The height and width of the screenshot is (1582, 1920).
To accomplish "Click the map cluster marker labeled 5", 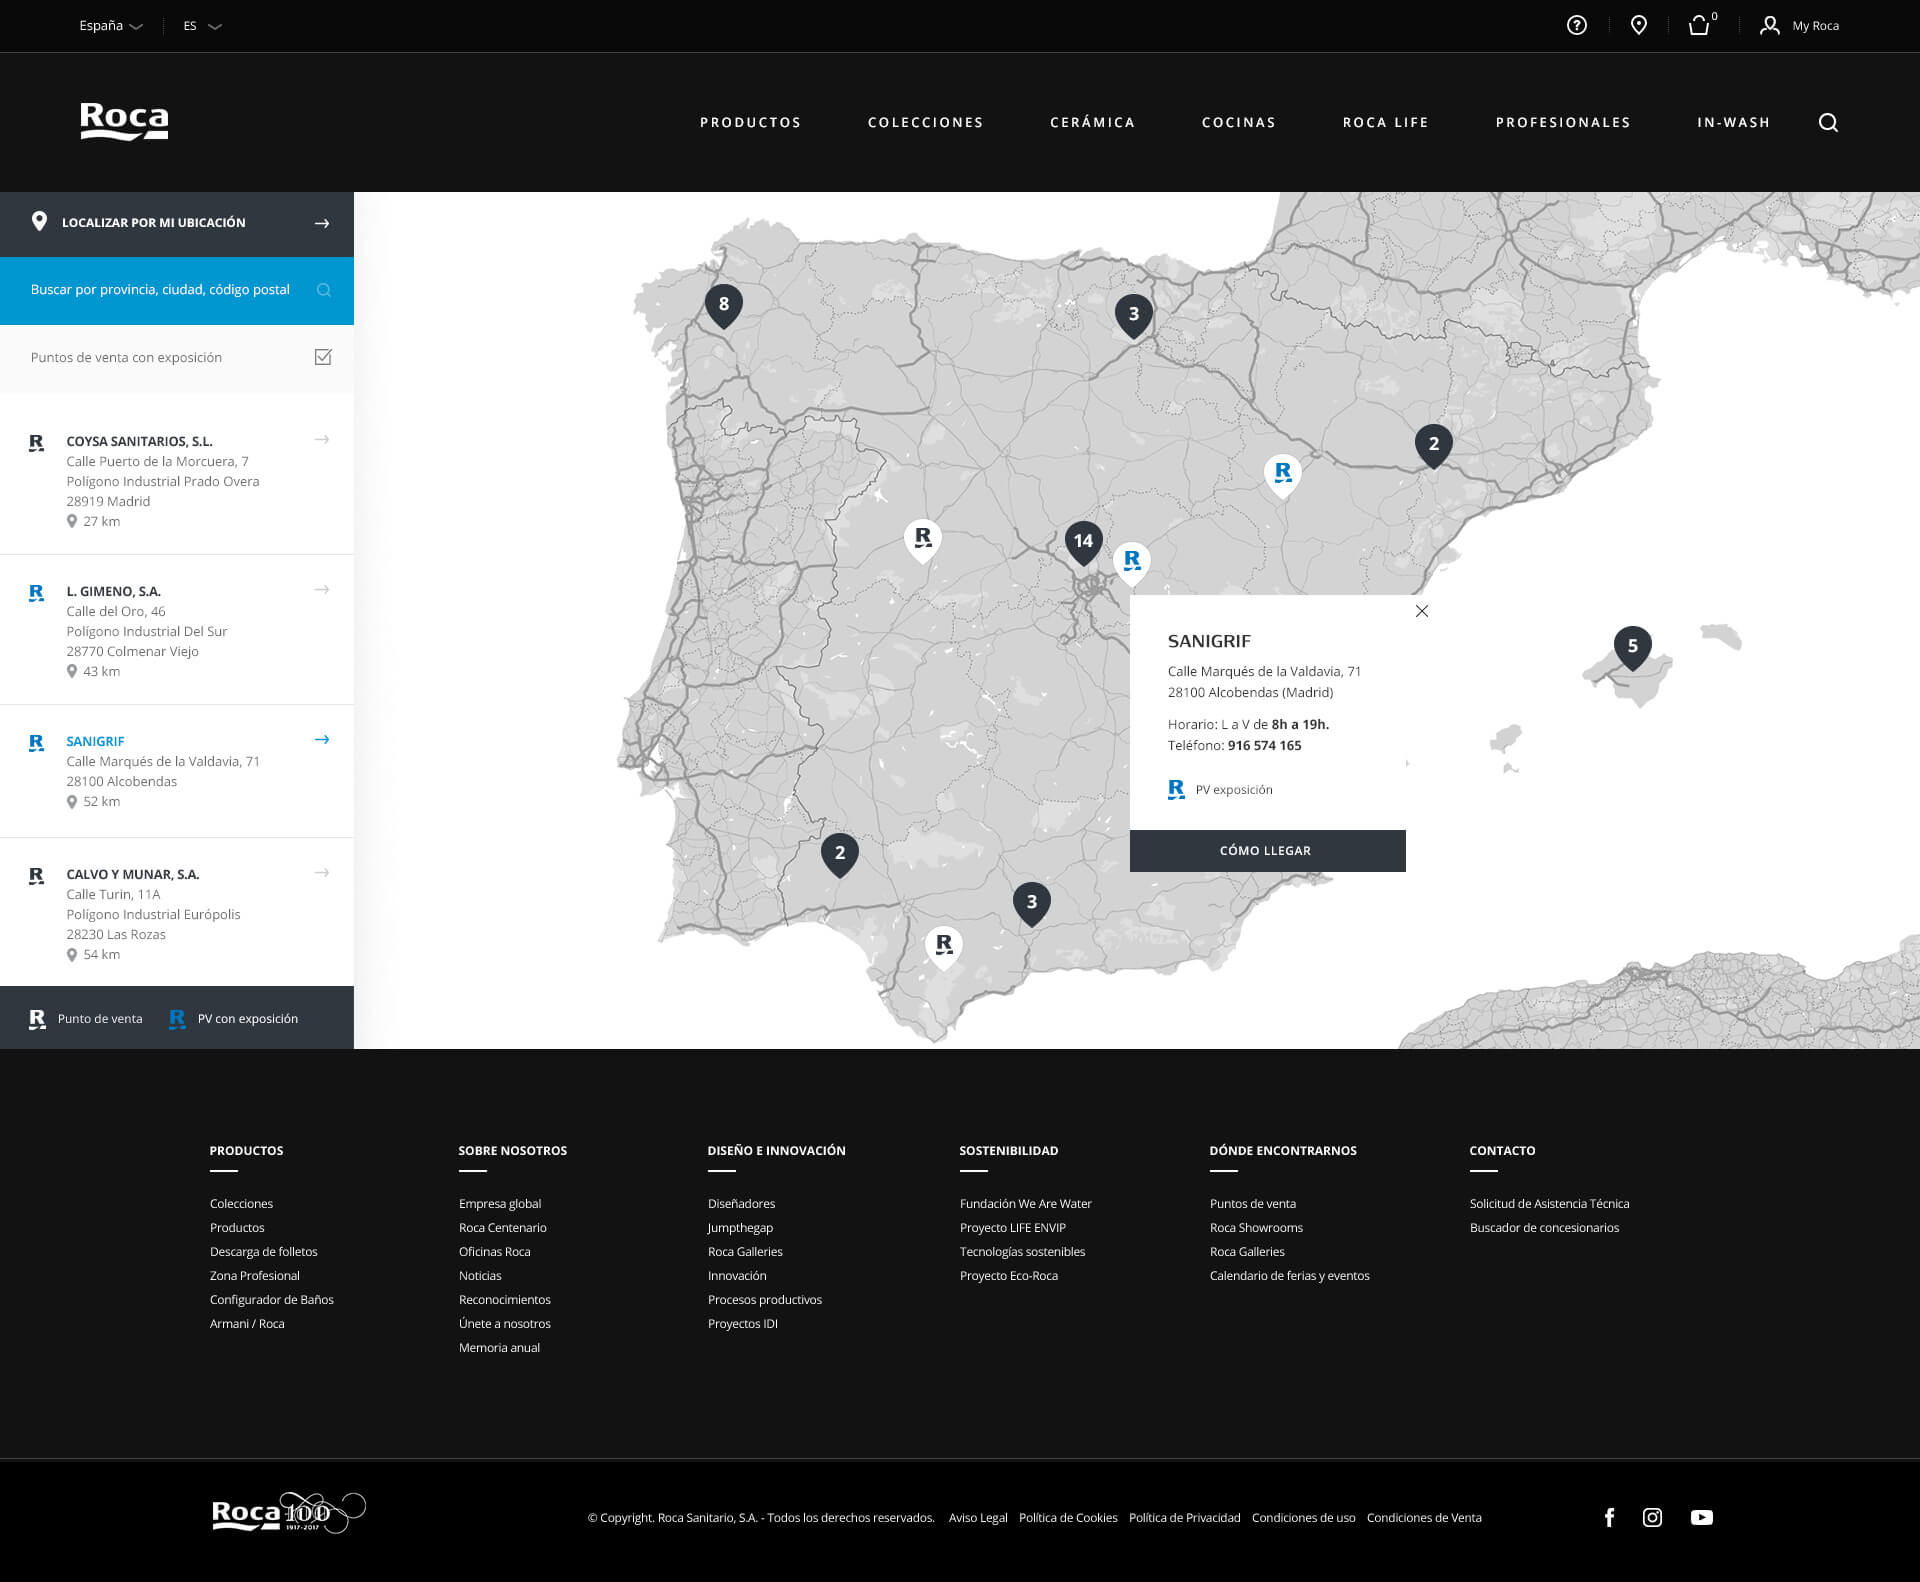I will click(x=1632, y=648).
